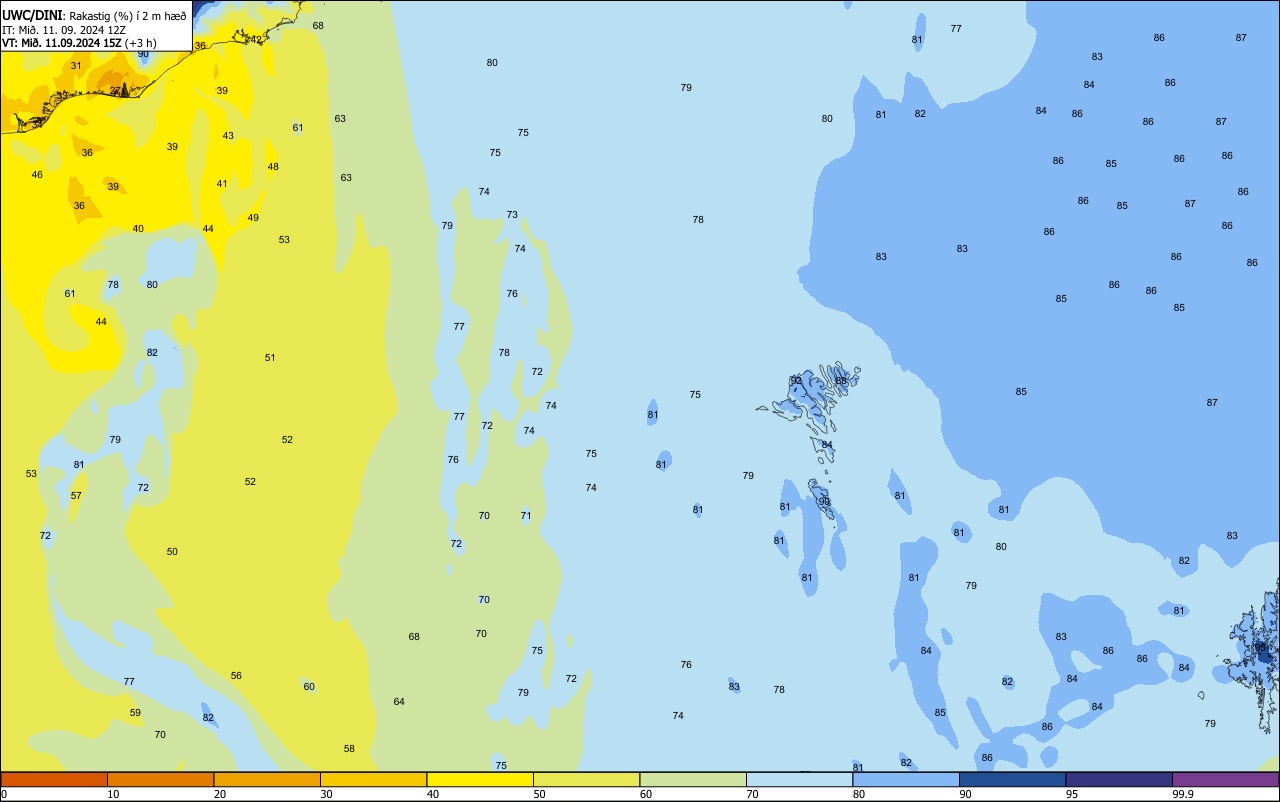This screenshot has height=802, width=1280.
Task: Click the humidity value '40' on the map
Action: pos(138,229)
